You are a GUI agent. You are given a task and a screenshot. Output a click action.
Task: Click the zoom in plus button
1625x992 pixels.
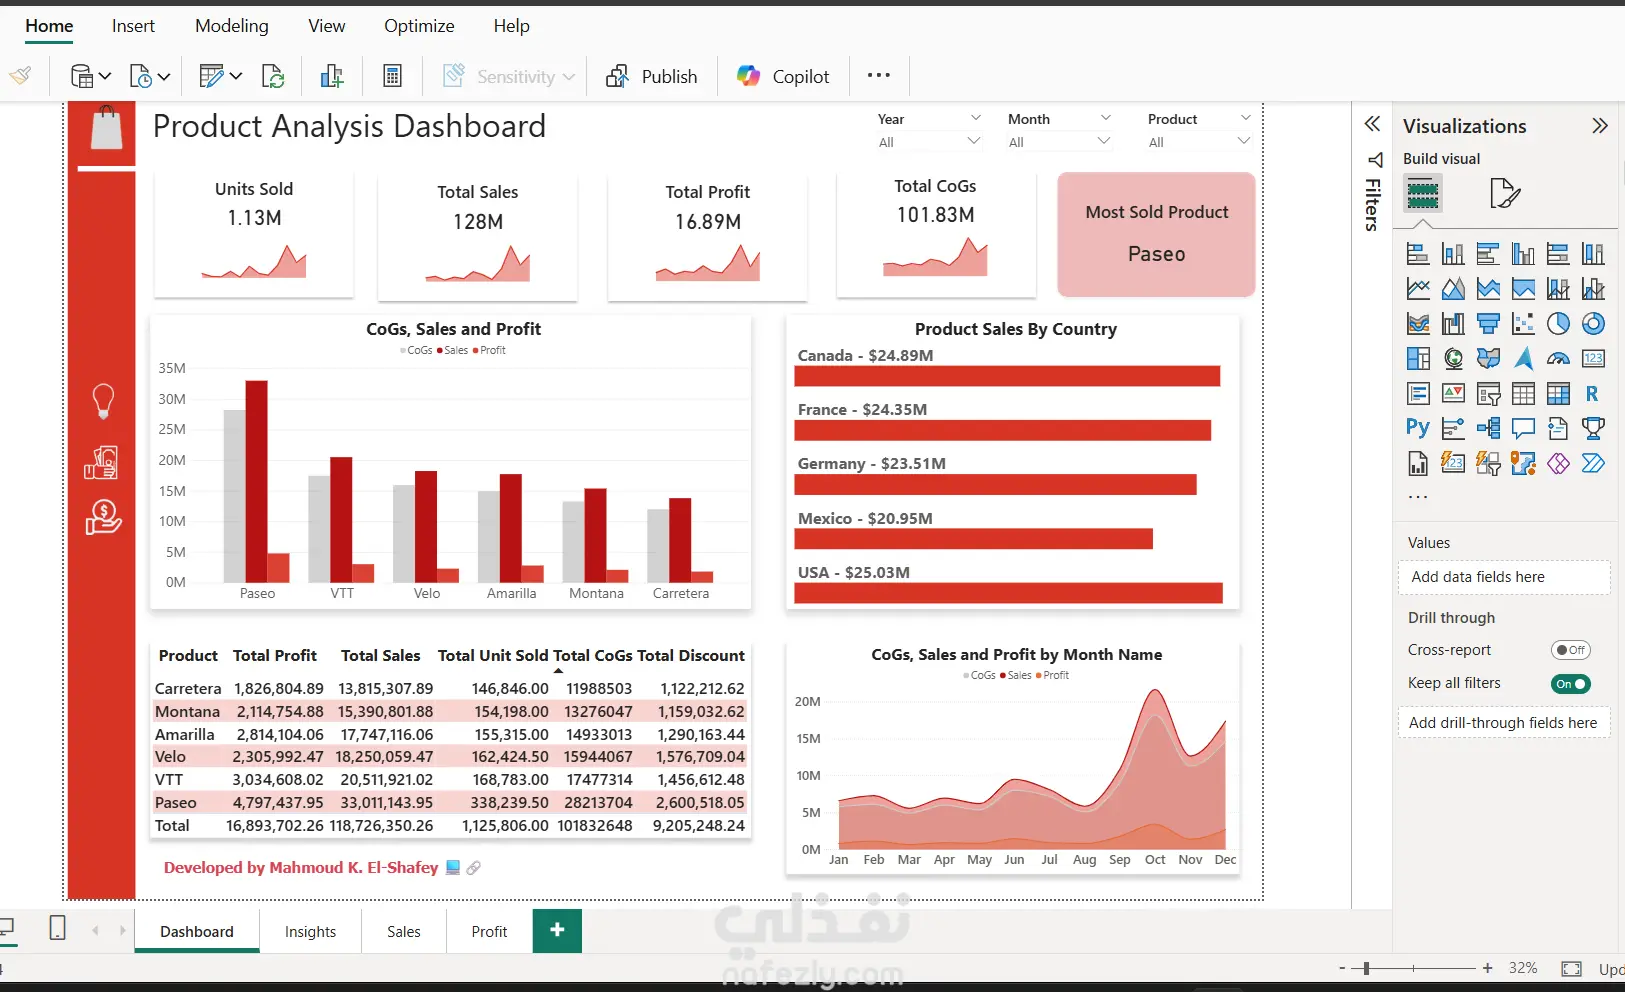click(x=1488, y=968)
